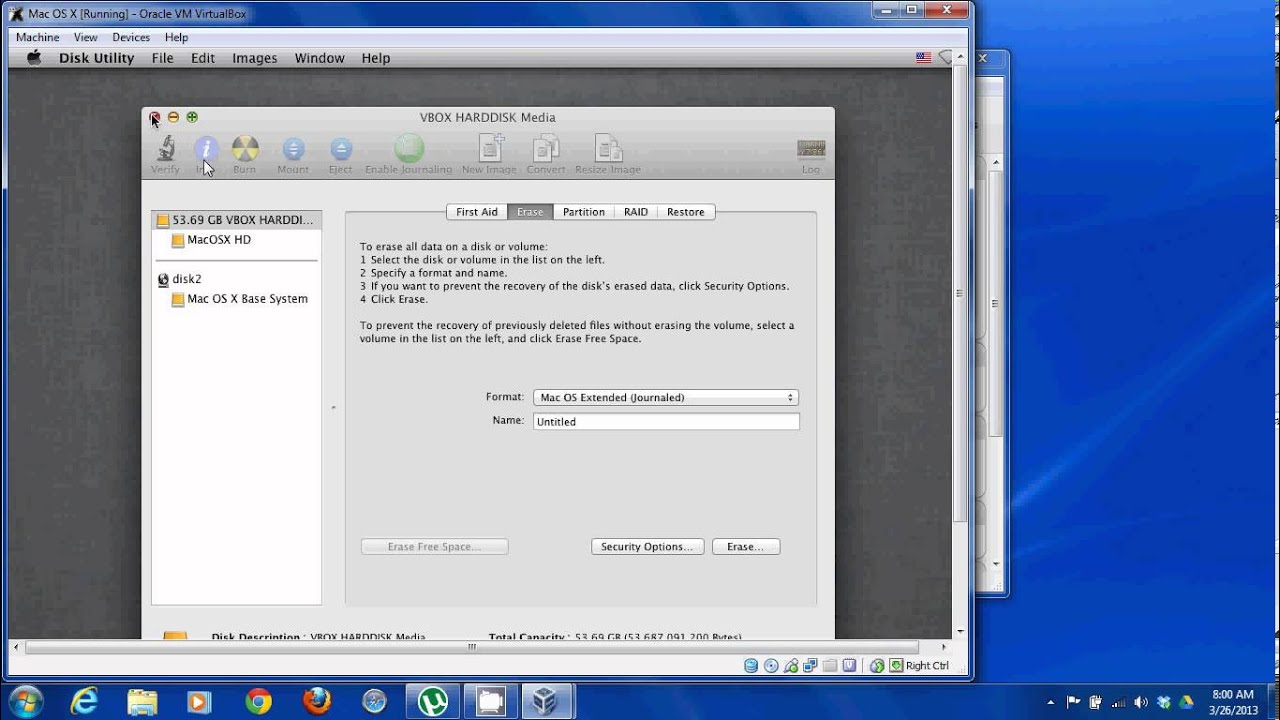Click the Mount toolbar icon

pos(293,149)
